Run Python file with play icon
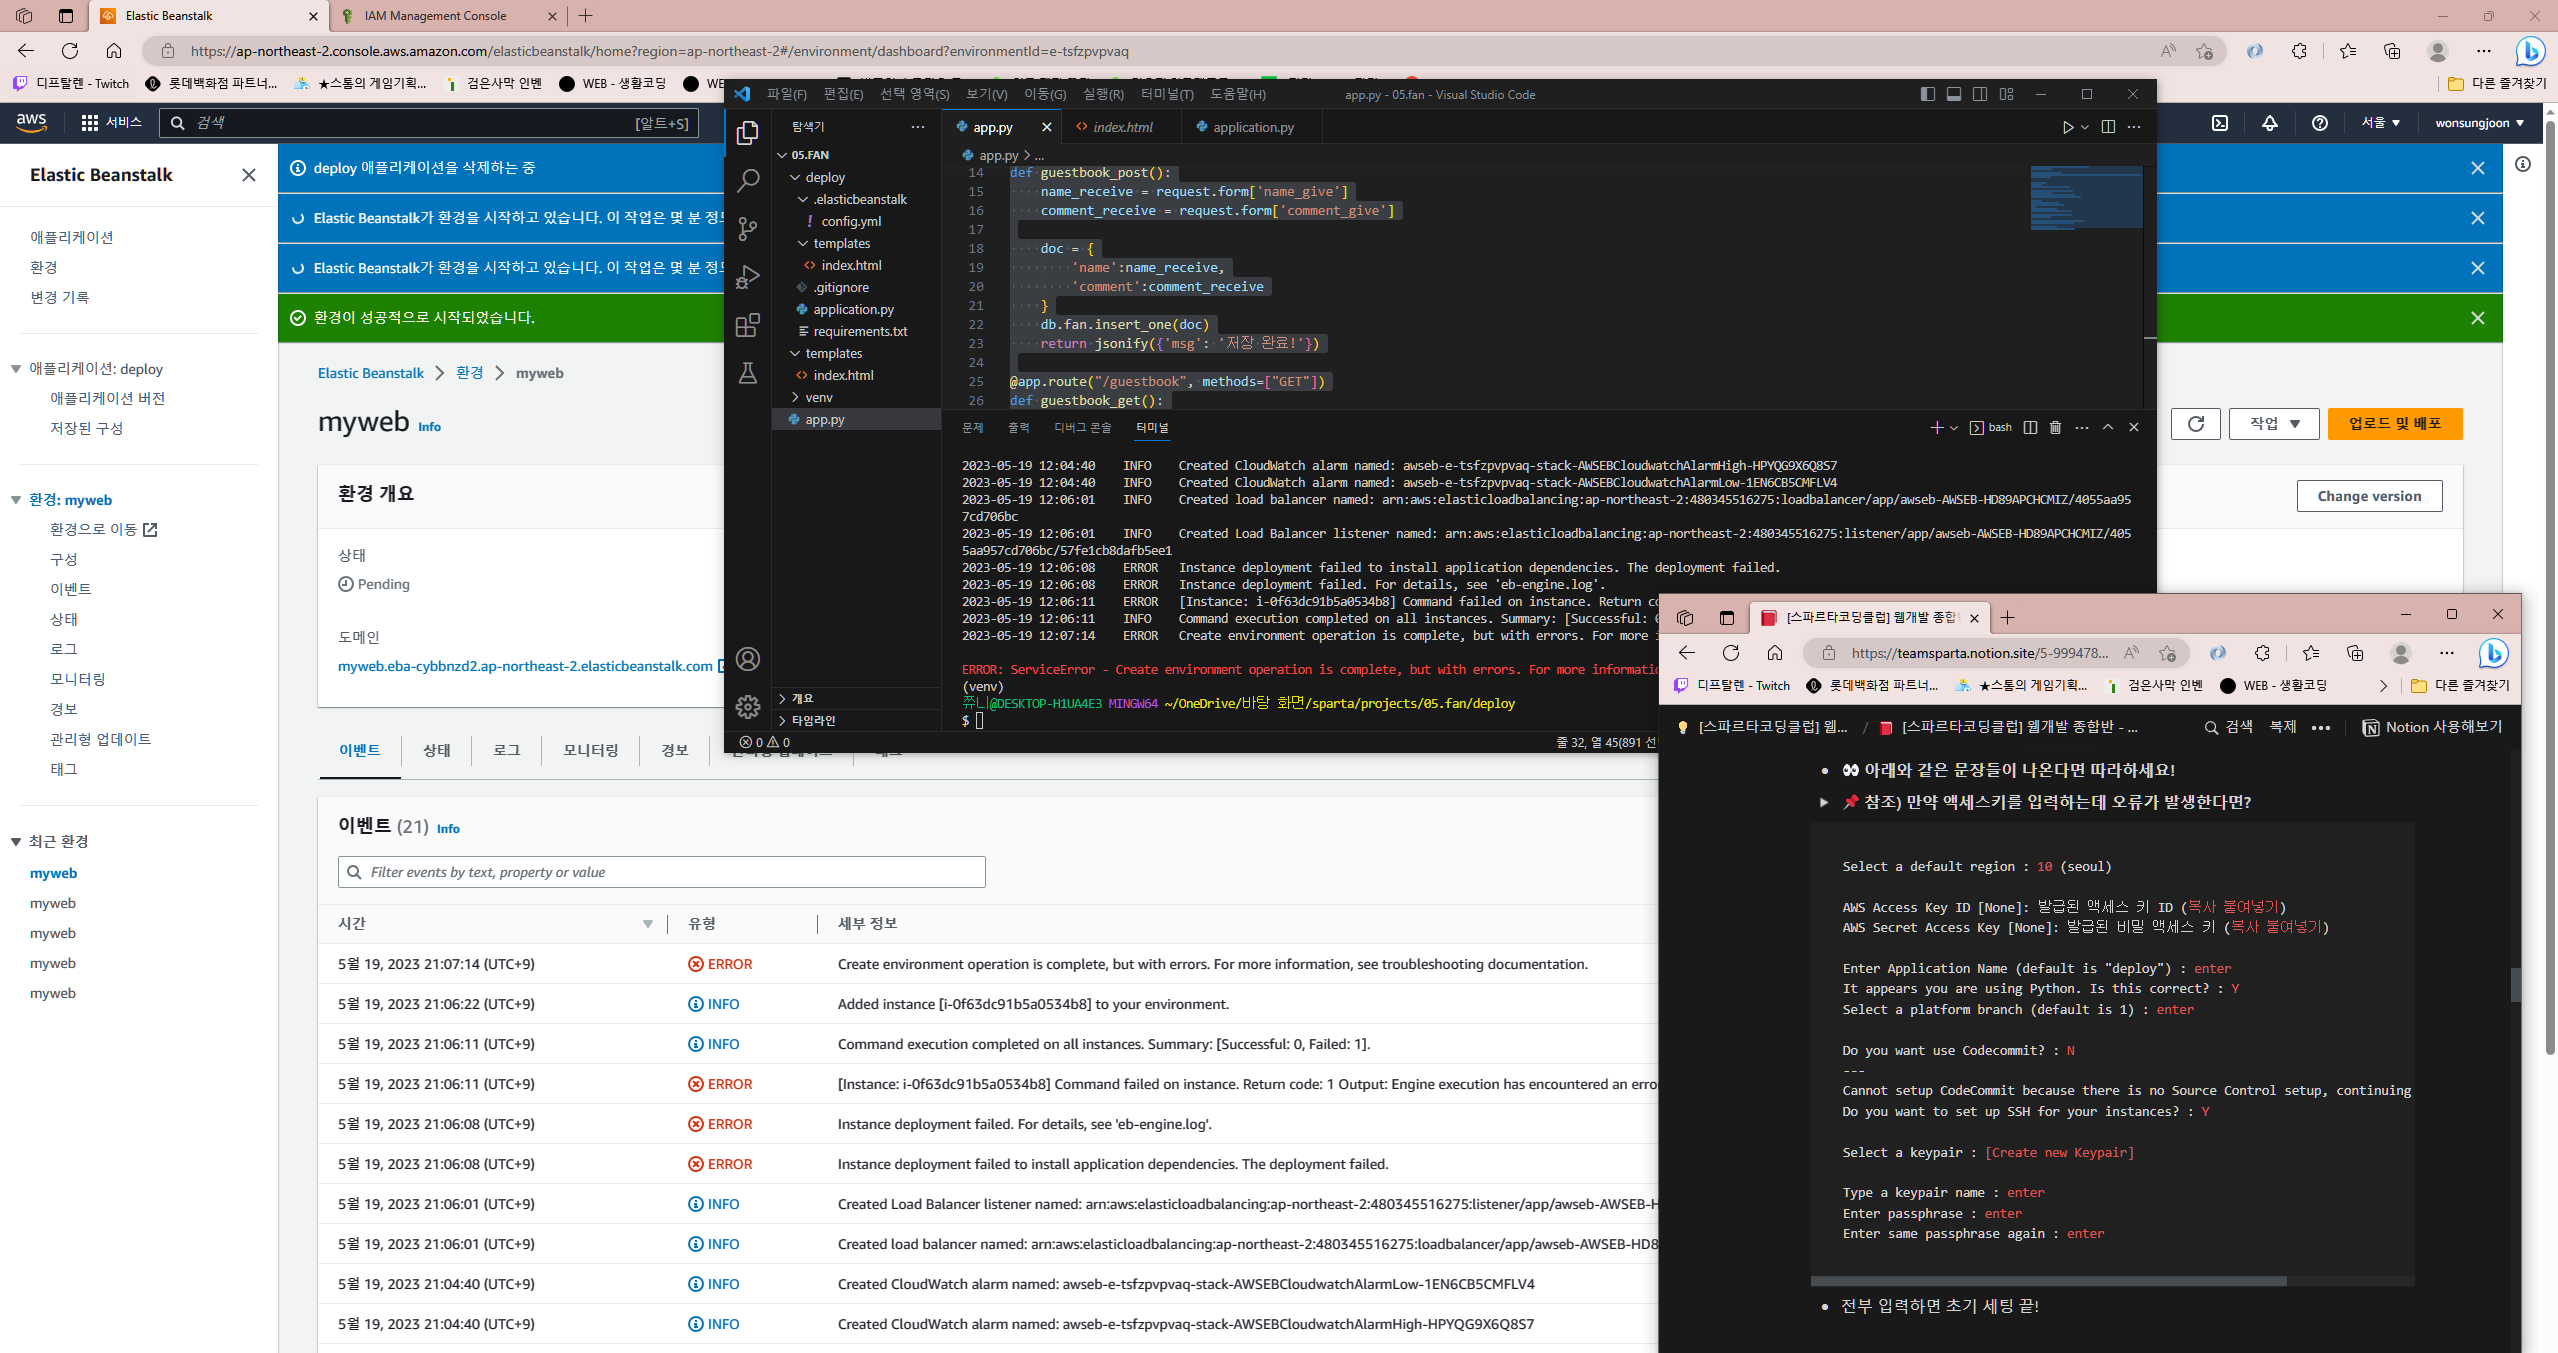The width and height of the screenshot is (2558, 1353). [x=2067, y=127]
